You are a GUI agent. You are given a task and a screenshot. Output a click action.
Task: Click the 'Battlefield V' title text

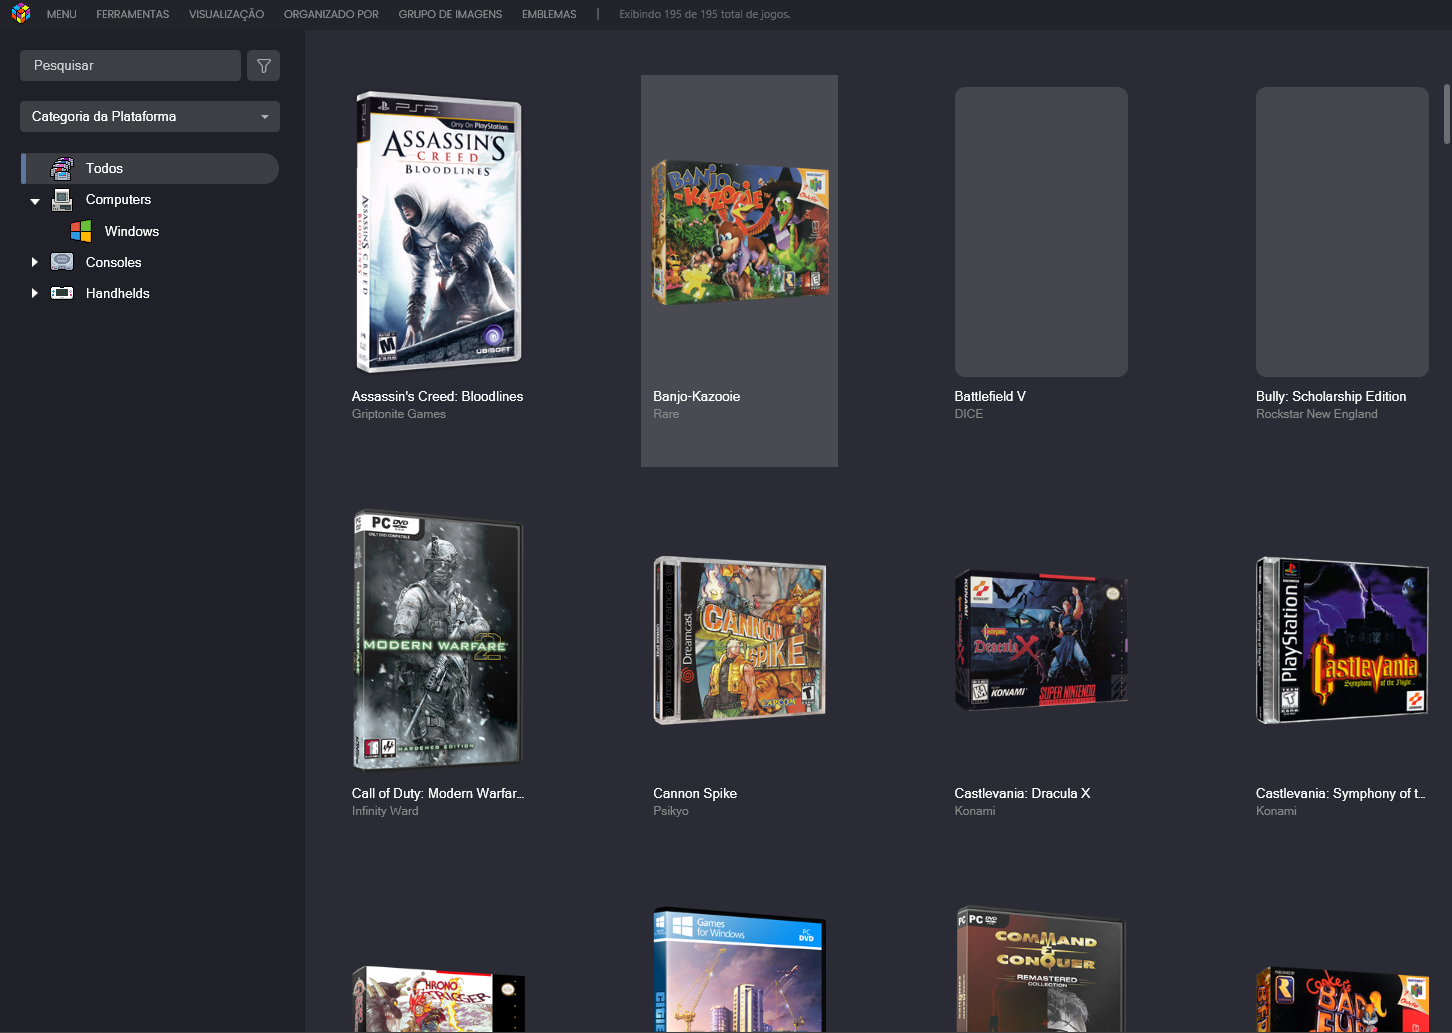tap(990, 396)
